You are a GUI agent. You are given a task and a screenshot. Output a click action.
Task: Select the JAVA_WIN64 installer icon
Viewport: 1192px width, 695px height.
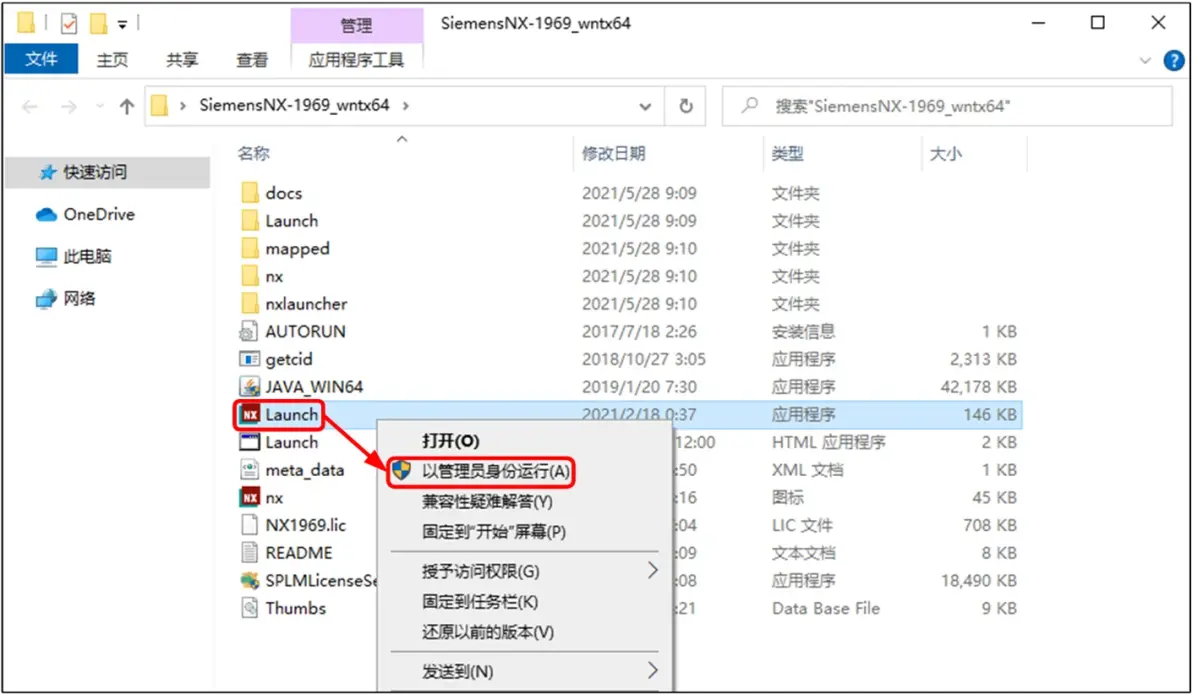click(x=249, y=386)
